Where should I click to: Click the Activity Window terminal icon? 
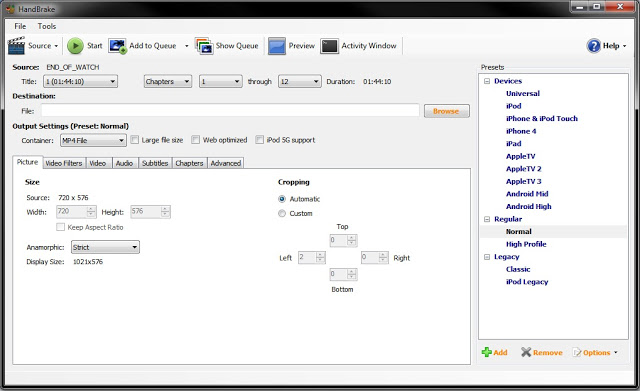click(x=329, y=46)
